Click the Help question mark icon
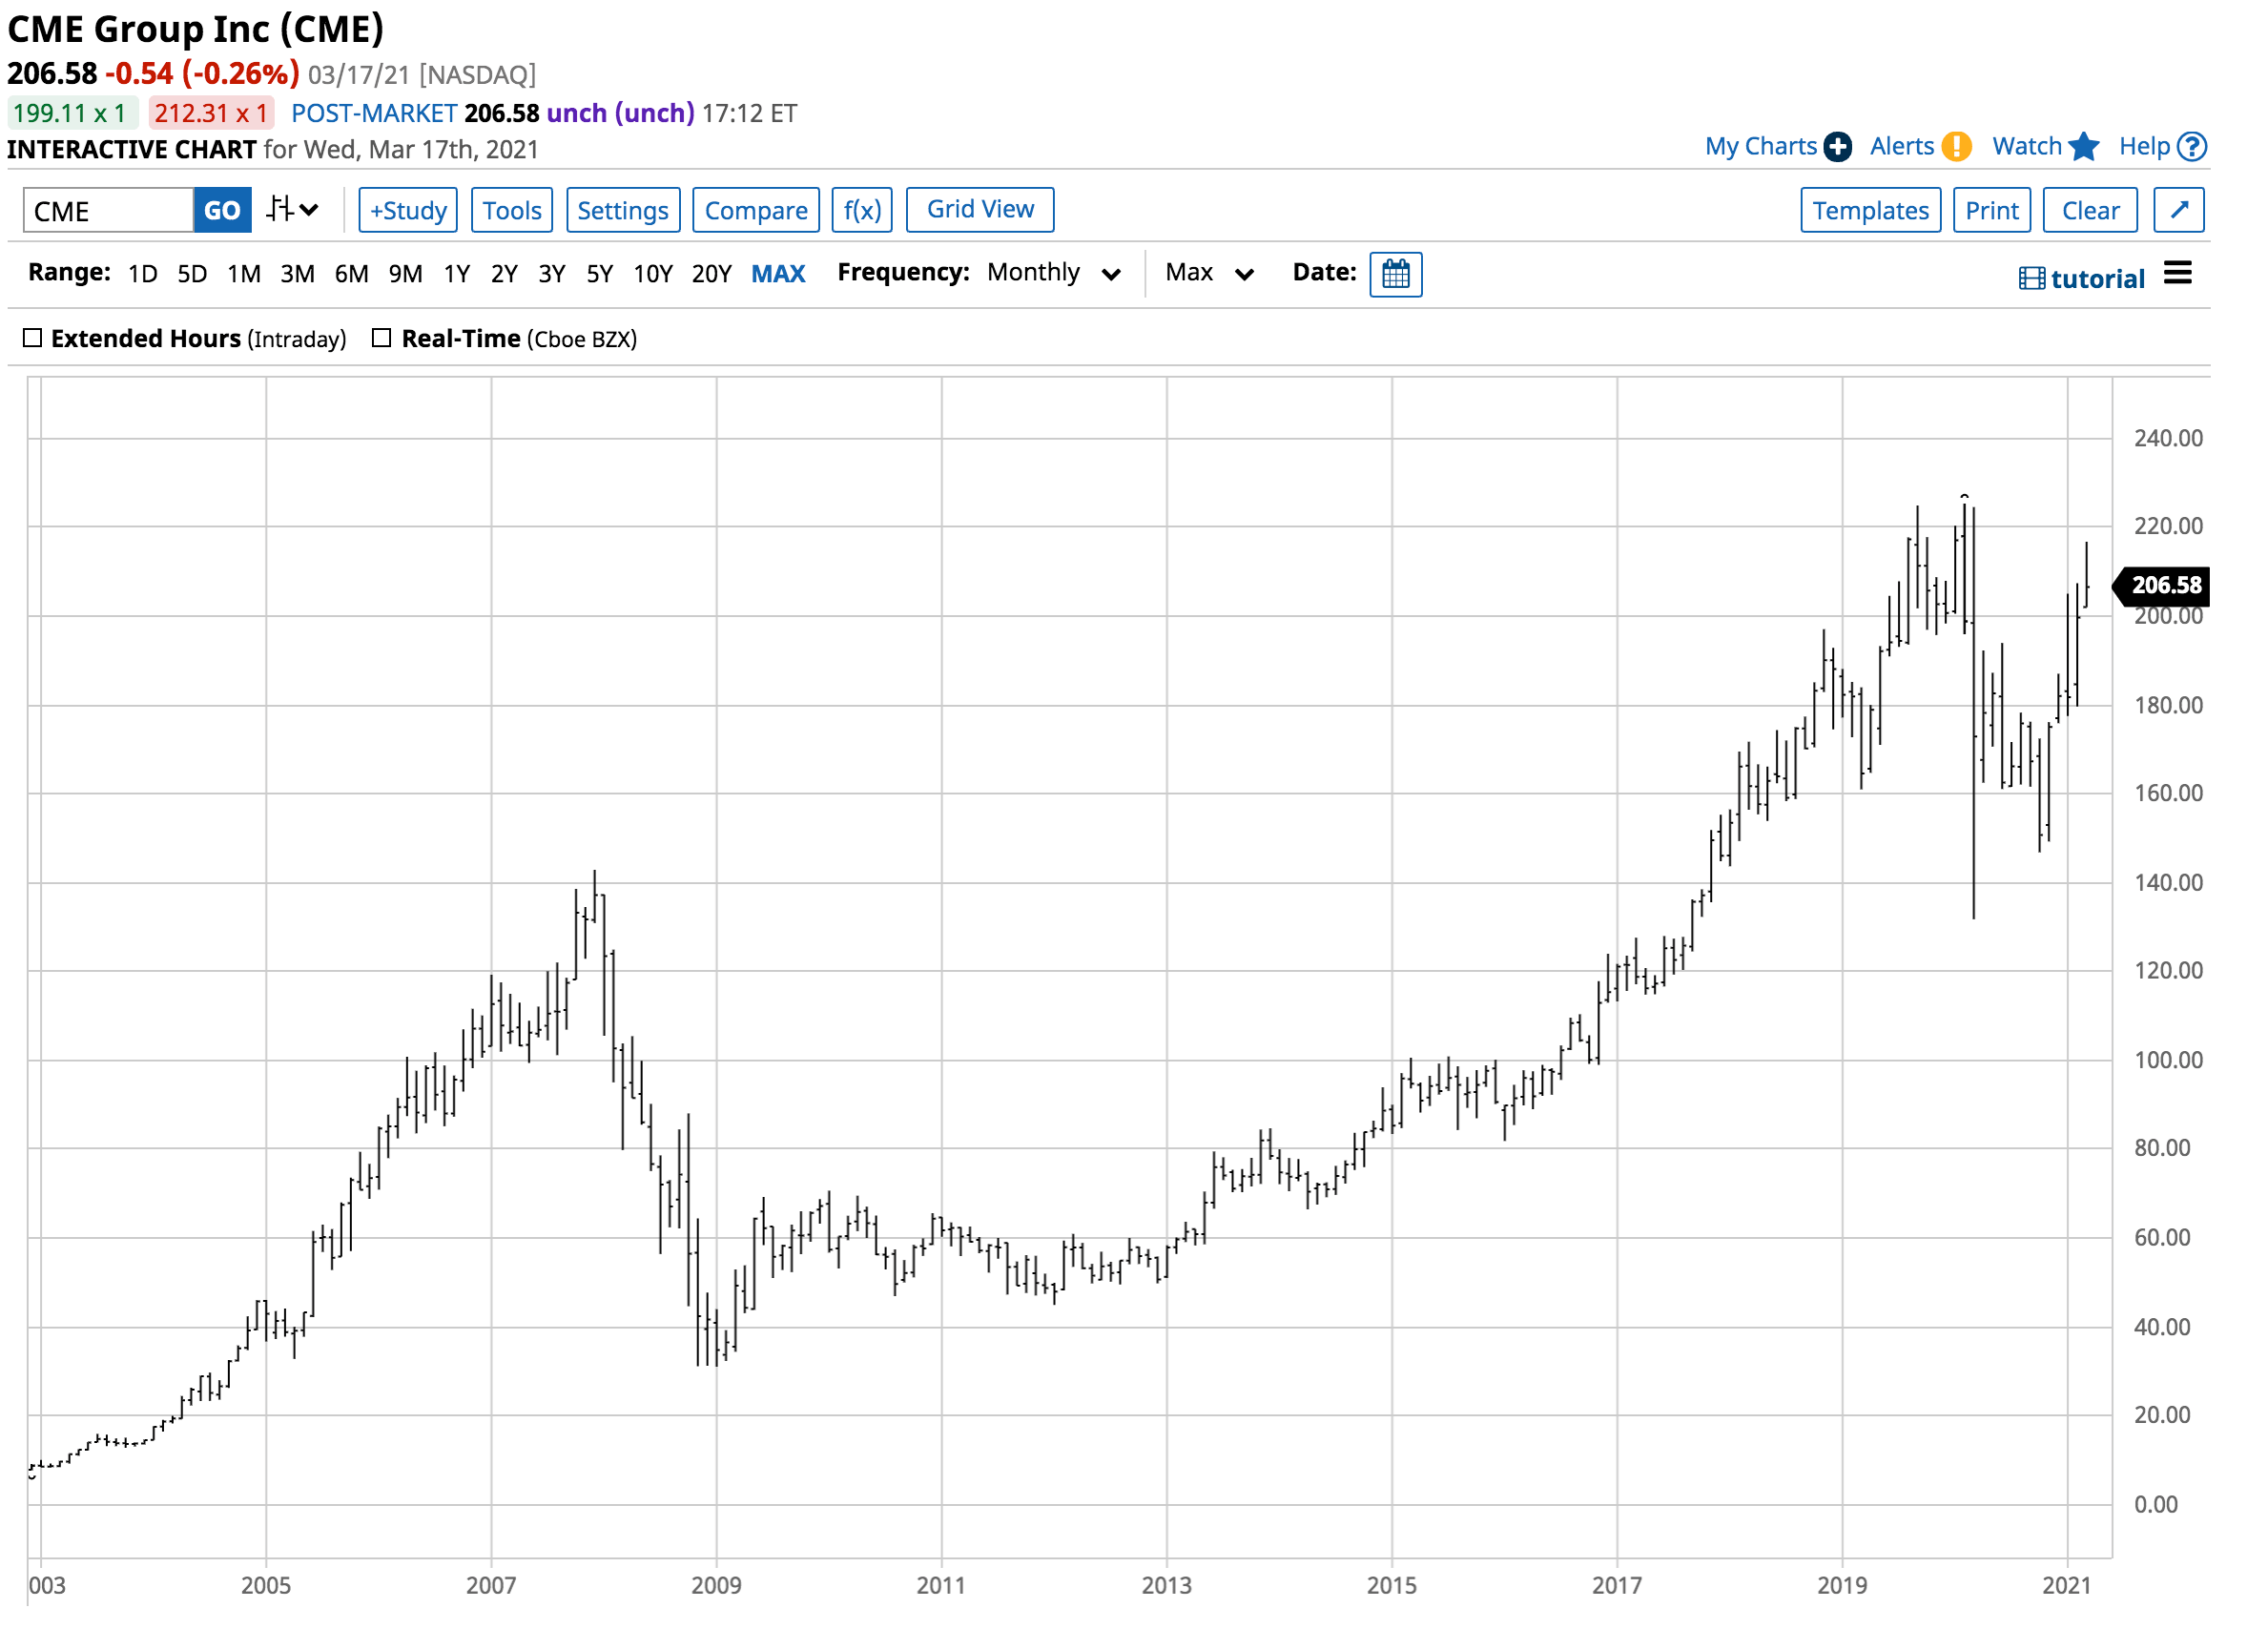2268x1629 pixels. [x=2191, y=147]
